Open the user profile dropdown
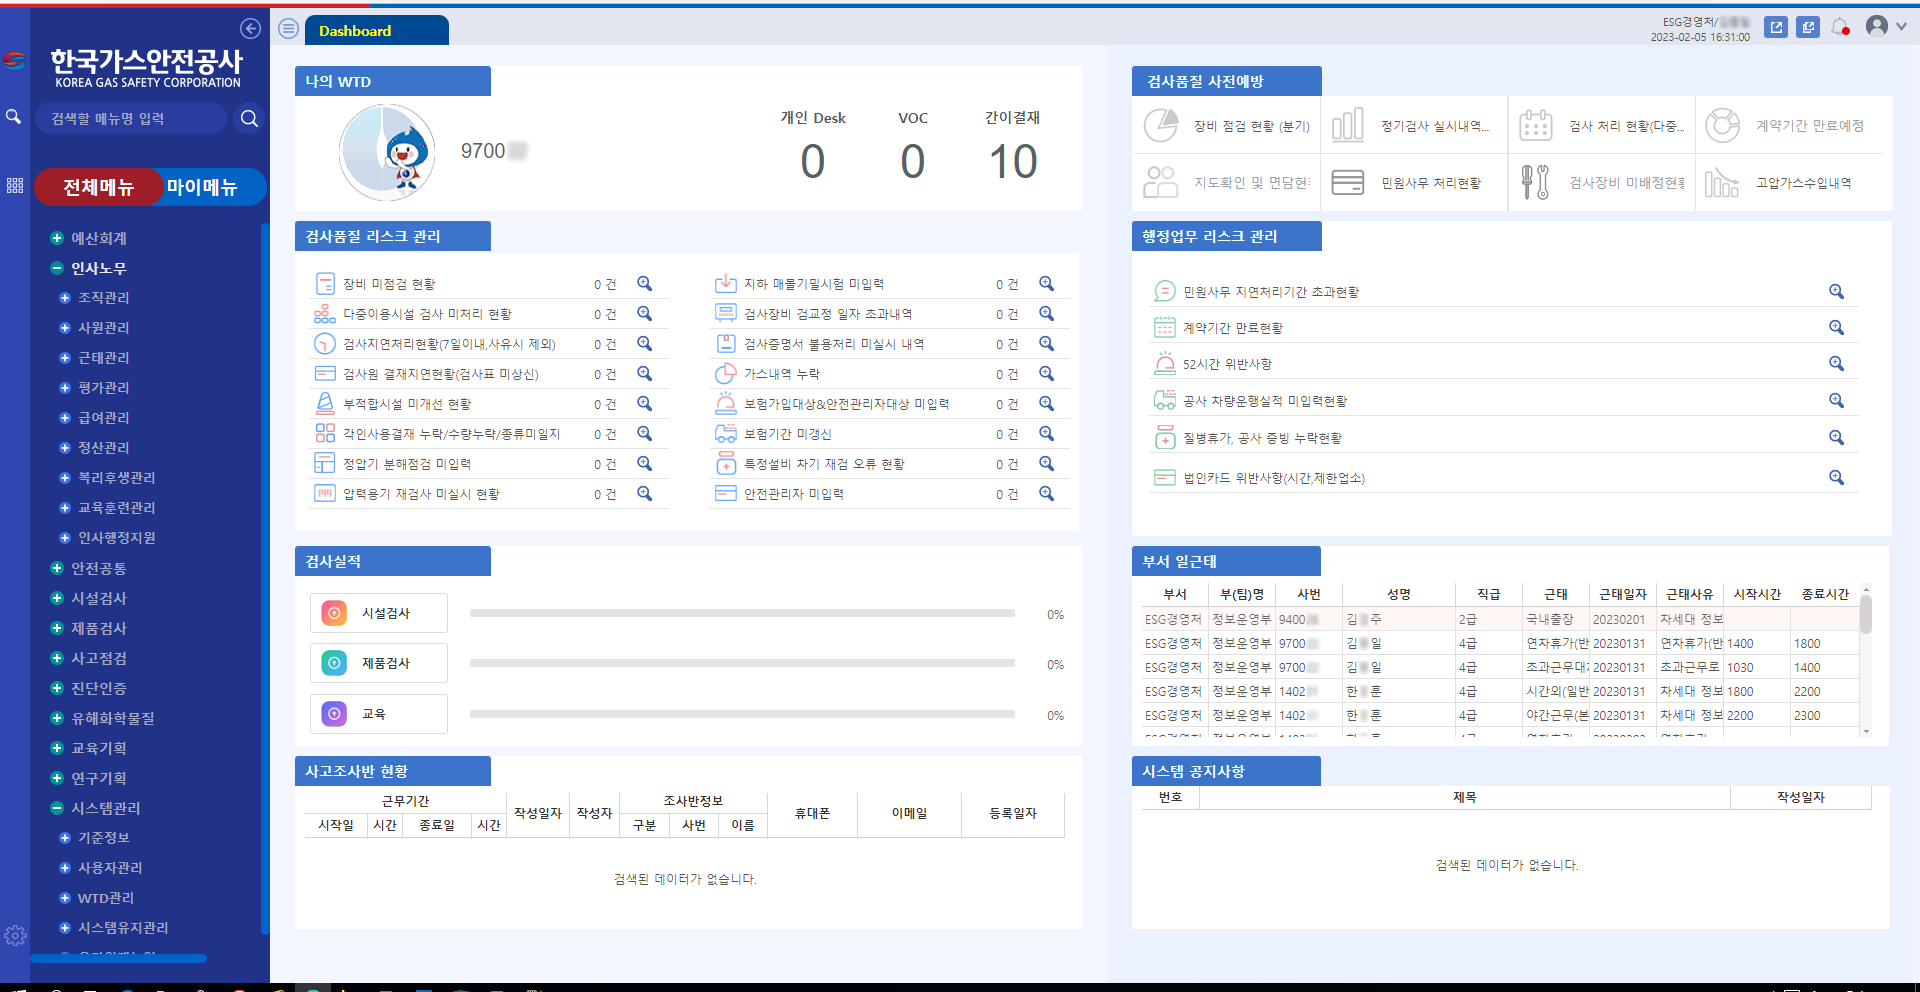This screenshot has width=1920, height=992. click(1878, 25)
